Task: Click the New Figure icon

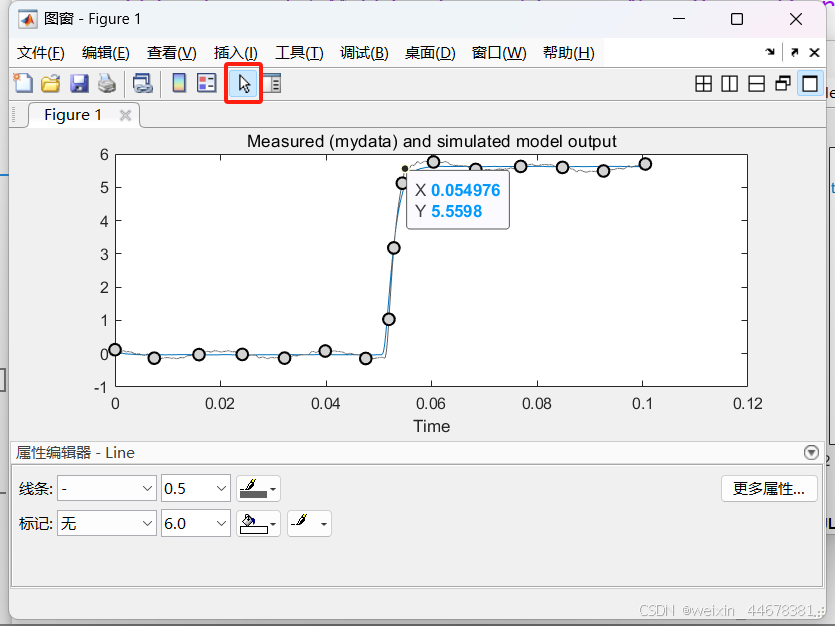Action: (23, 84)
